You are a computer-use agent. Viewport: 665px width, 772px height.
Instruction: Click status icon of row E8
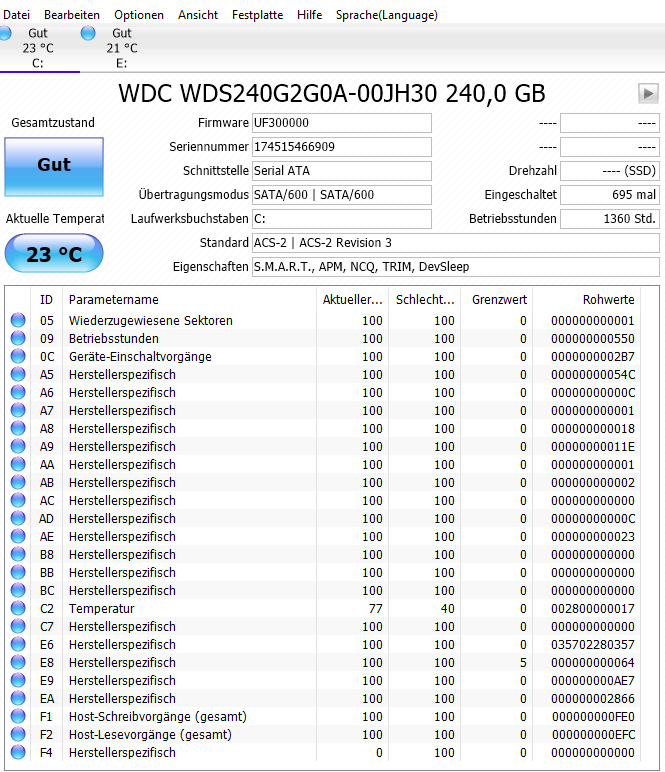[18, 662]
